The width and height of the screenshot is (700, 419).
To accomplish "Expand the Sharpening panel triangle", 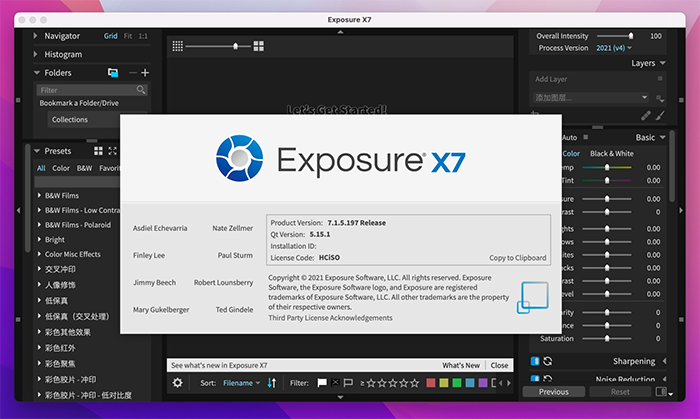I will pos(664,361).
